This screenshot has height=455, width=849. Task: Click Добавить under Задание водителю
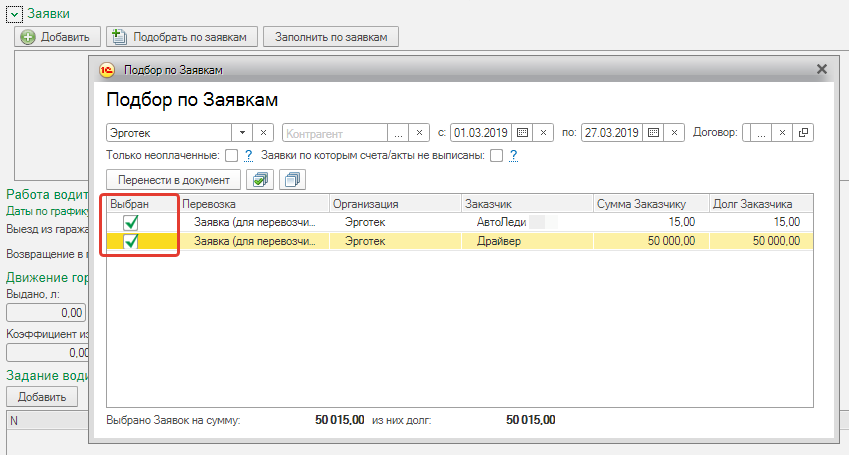pos(42,396)
